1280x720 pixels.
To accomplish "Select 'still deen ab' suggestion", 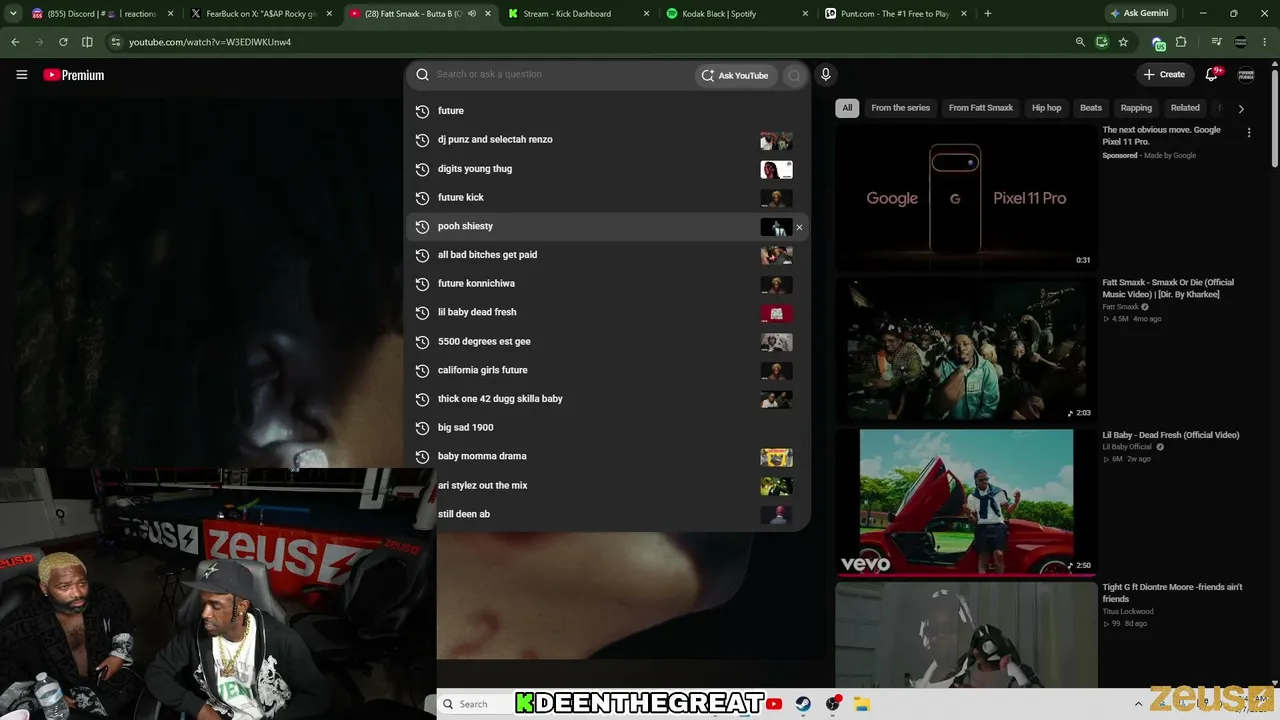I will pyautogui.click(x=607, y=514).
